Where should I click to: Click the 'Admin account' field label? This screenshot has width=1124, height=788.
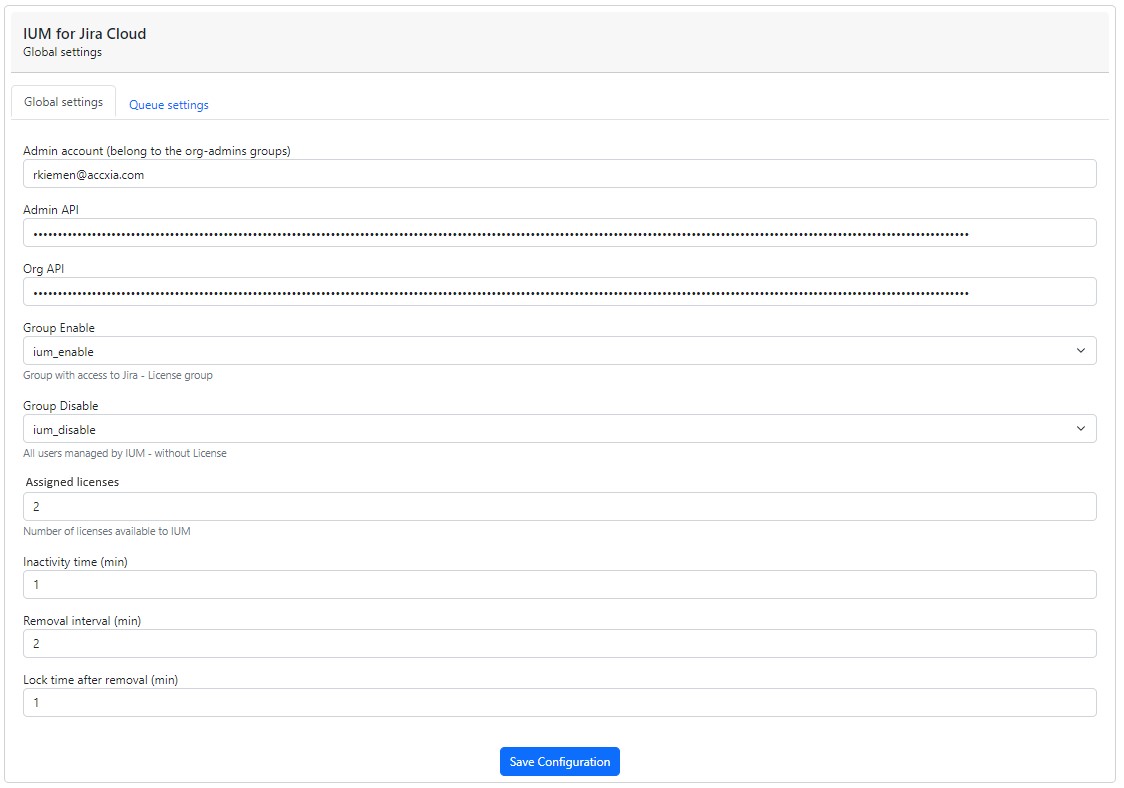(156, 151)
